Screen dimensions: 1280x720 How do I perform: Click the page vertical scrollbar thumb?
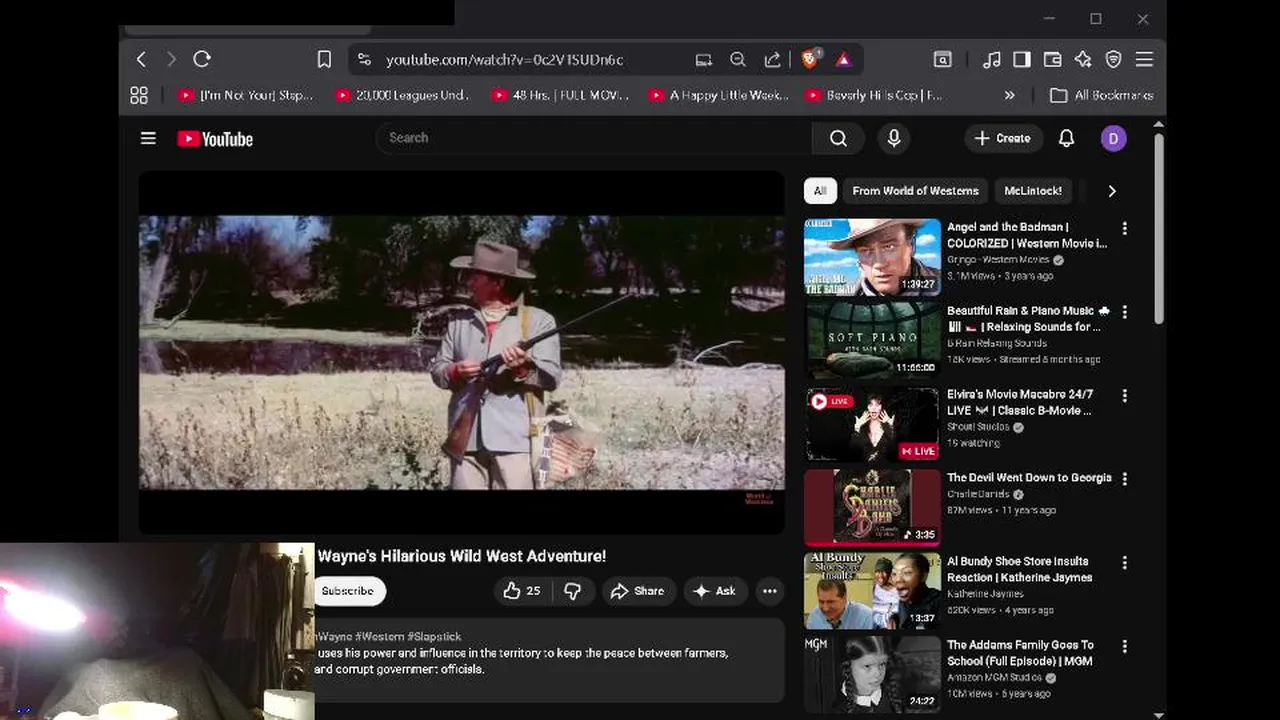(x=1159, y=228)
